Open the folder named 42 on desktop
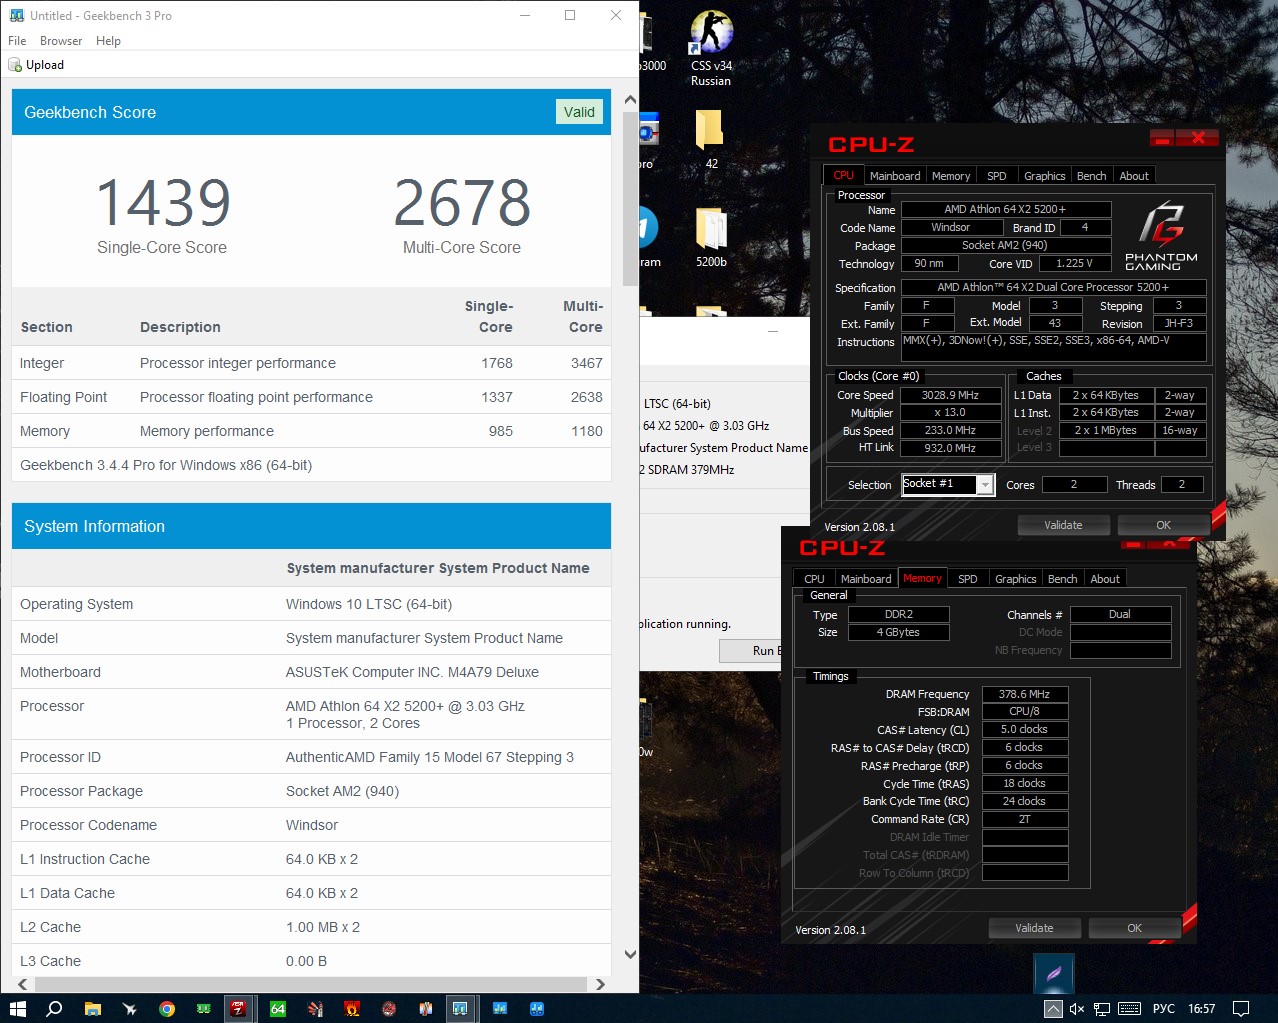 [711, 138]
